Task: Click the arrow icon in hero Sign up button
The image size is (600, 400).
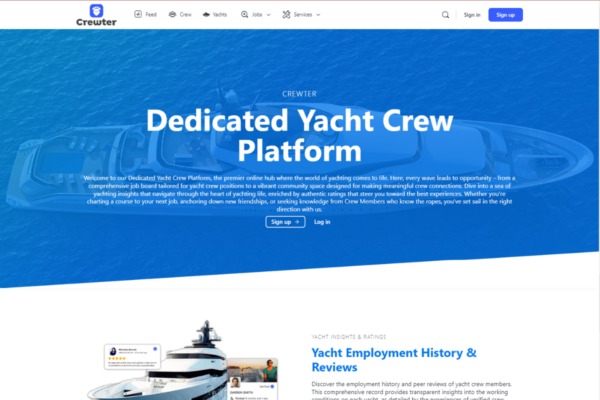Action: [297, 222]
